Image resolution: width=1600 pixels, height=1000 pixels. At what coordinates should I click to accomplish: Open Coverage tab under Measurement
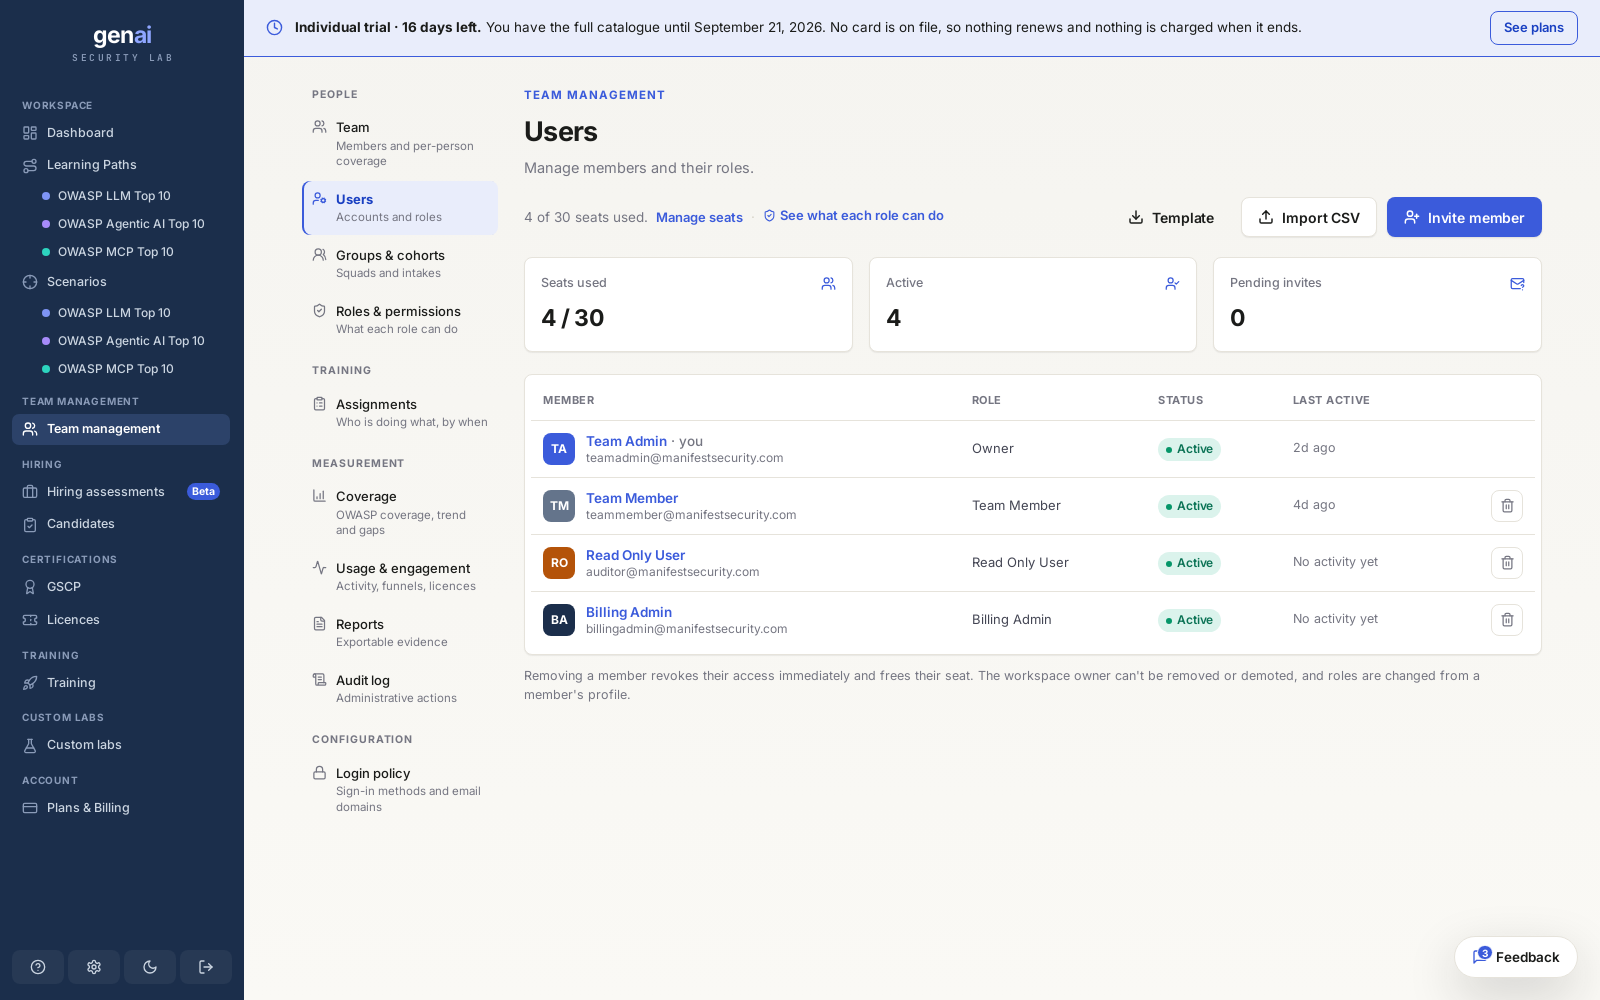(400, 513)
